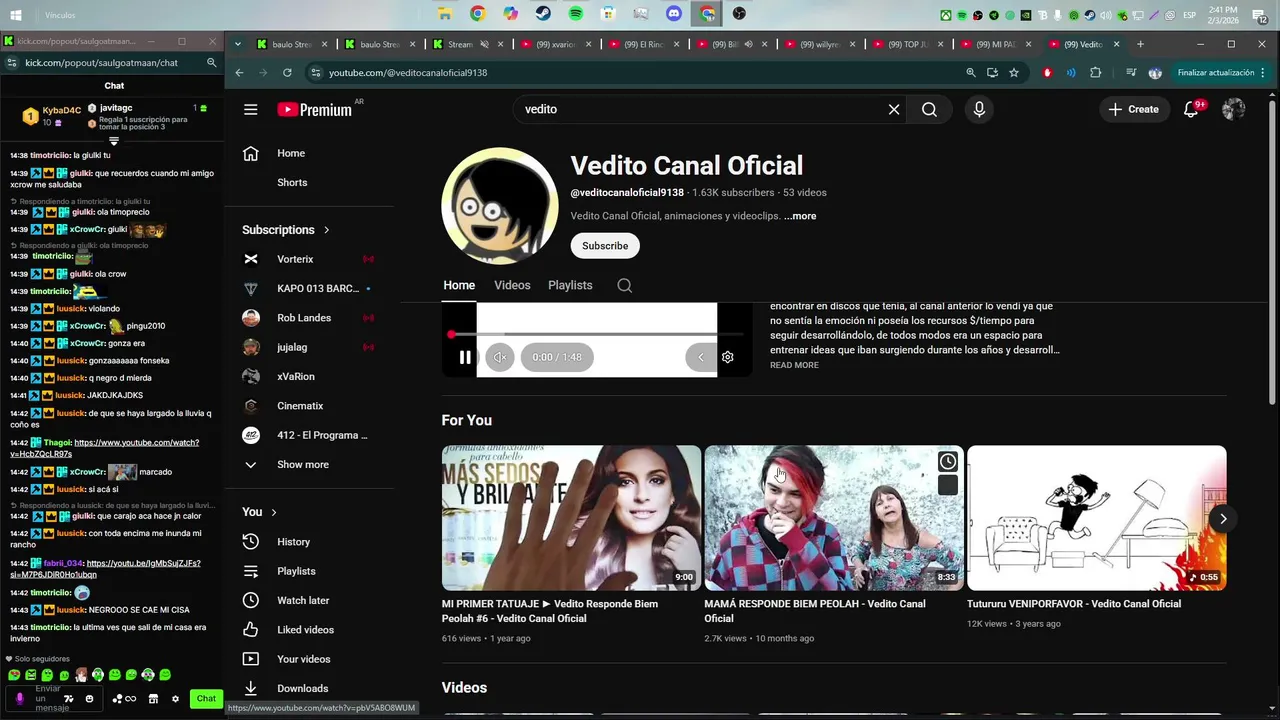Viewport: 1280px width, 720px height.
Task: Bookmark this page with the star icon
Action: pos(1014,73)
